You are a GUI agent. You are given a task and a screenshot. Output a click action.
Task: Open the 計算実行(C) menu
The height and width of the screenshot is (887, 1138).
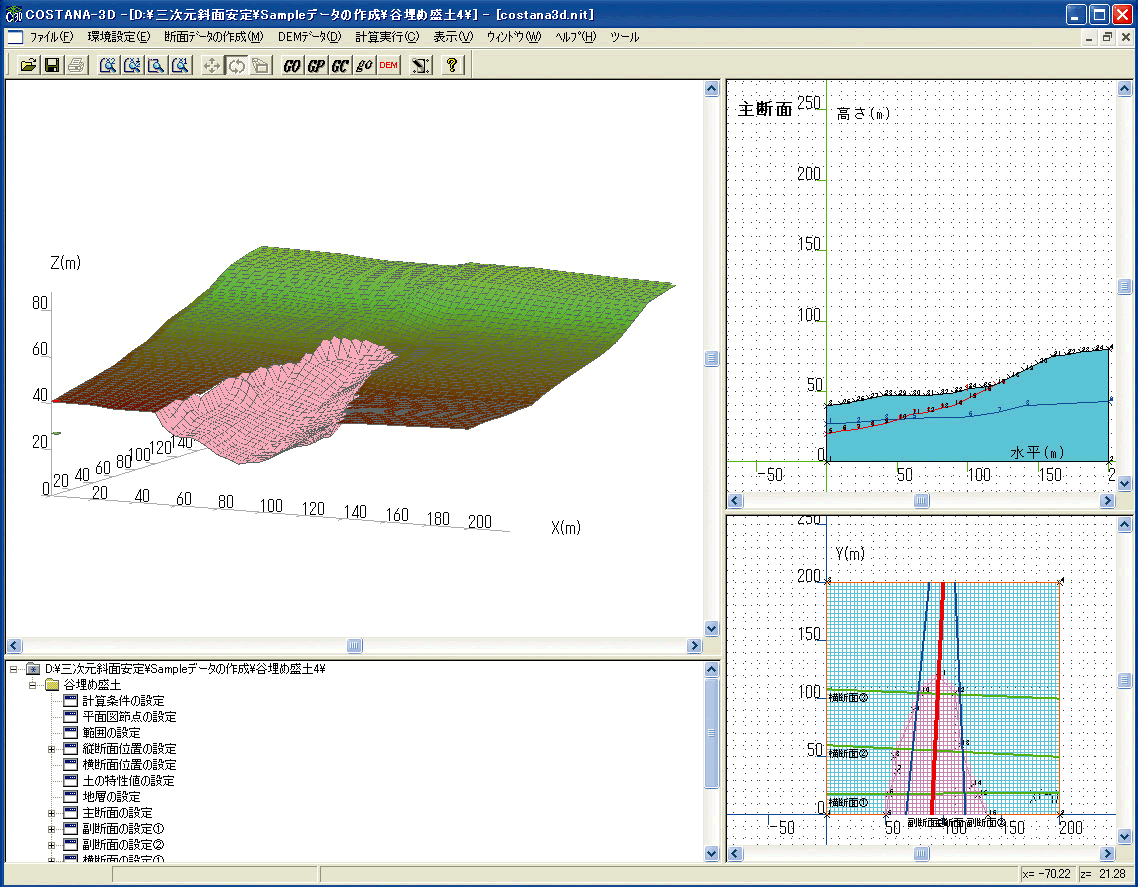coord(387,37)
